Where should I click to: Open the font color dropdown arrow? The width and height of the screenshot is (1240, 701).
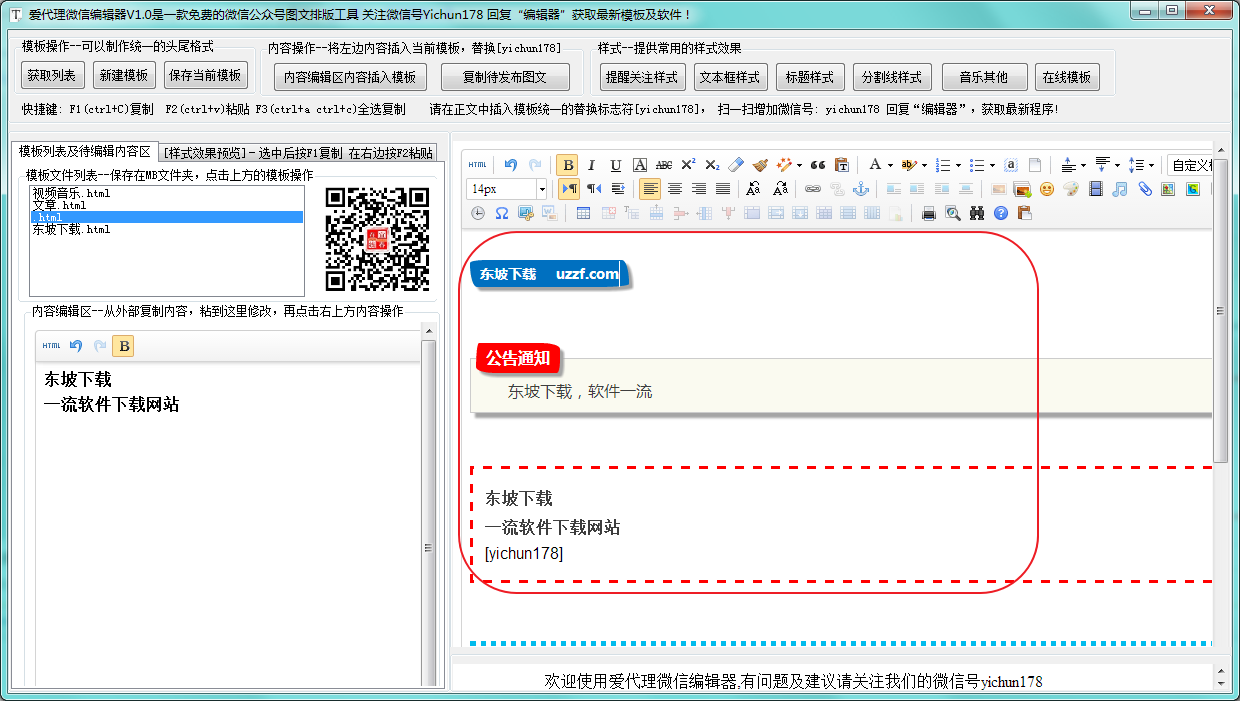tap(890, 165)
